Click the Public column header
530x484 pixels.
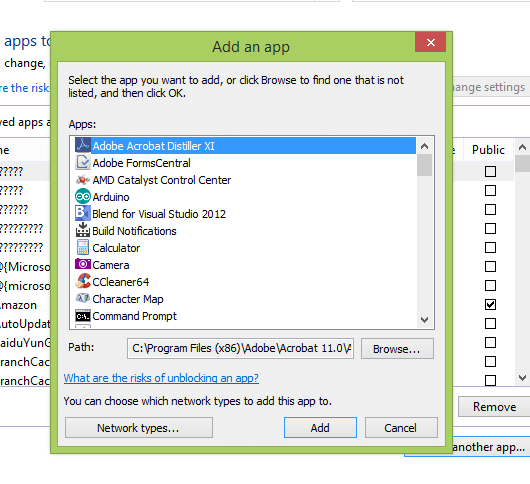pos(488,150)
